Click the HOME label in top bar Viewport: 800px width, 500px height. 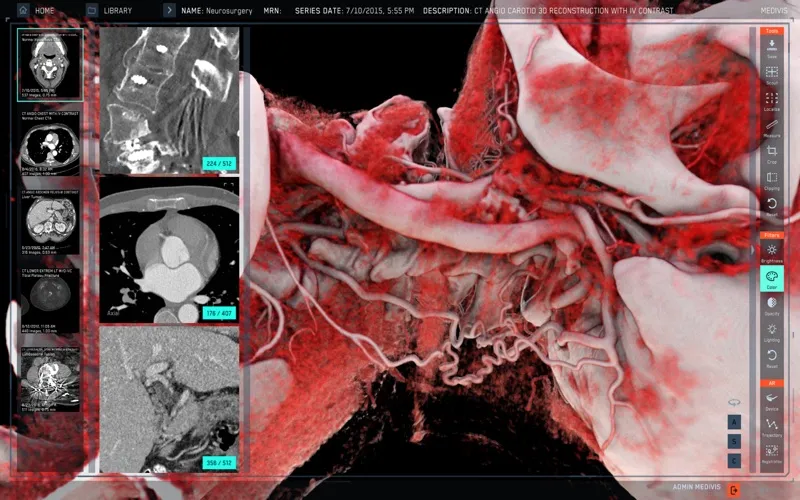click(x=44, y=10)
